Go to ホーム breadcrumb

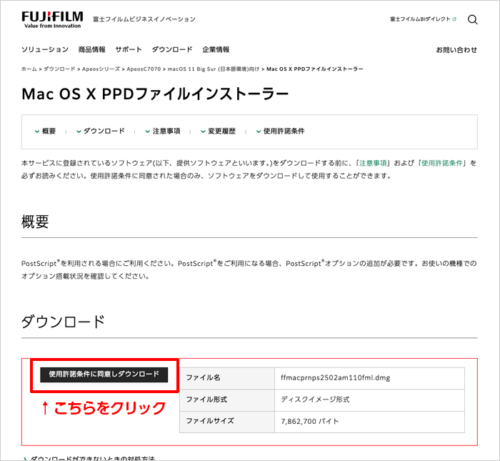pyautogui.click(x=29, y=69)
